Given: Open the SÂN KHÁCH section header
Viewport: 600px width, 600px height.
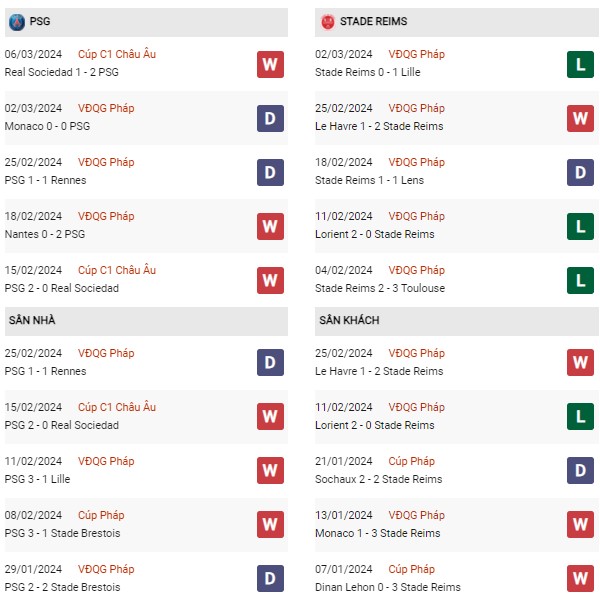Looking at the screenshot, I should point(457,321).
